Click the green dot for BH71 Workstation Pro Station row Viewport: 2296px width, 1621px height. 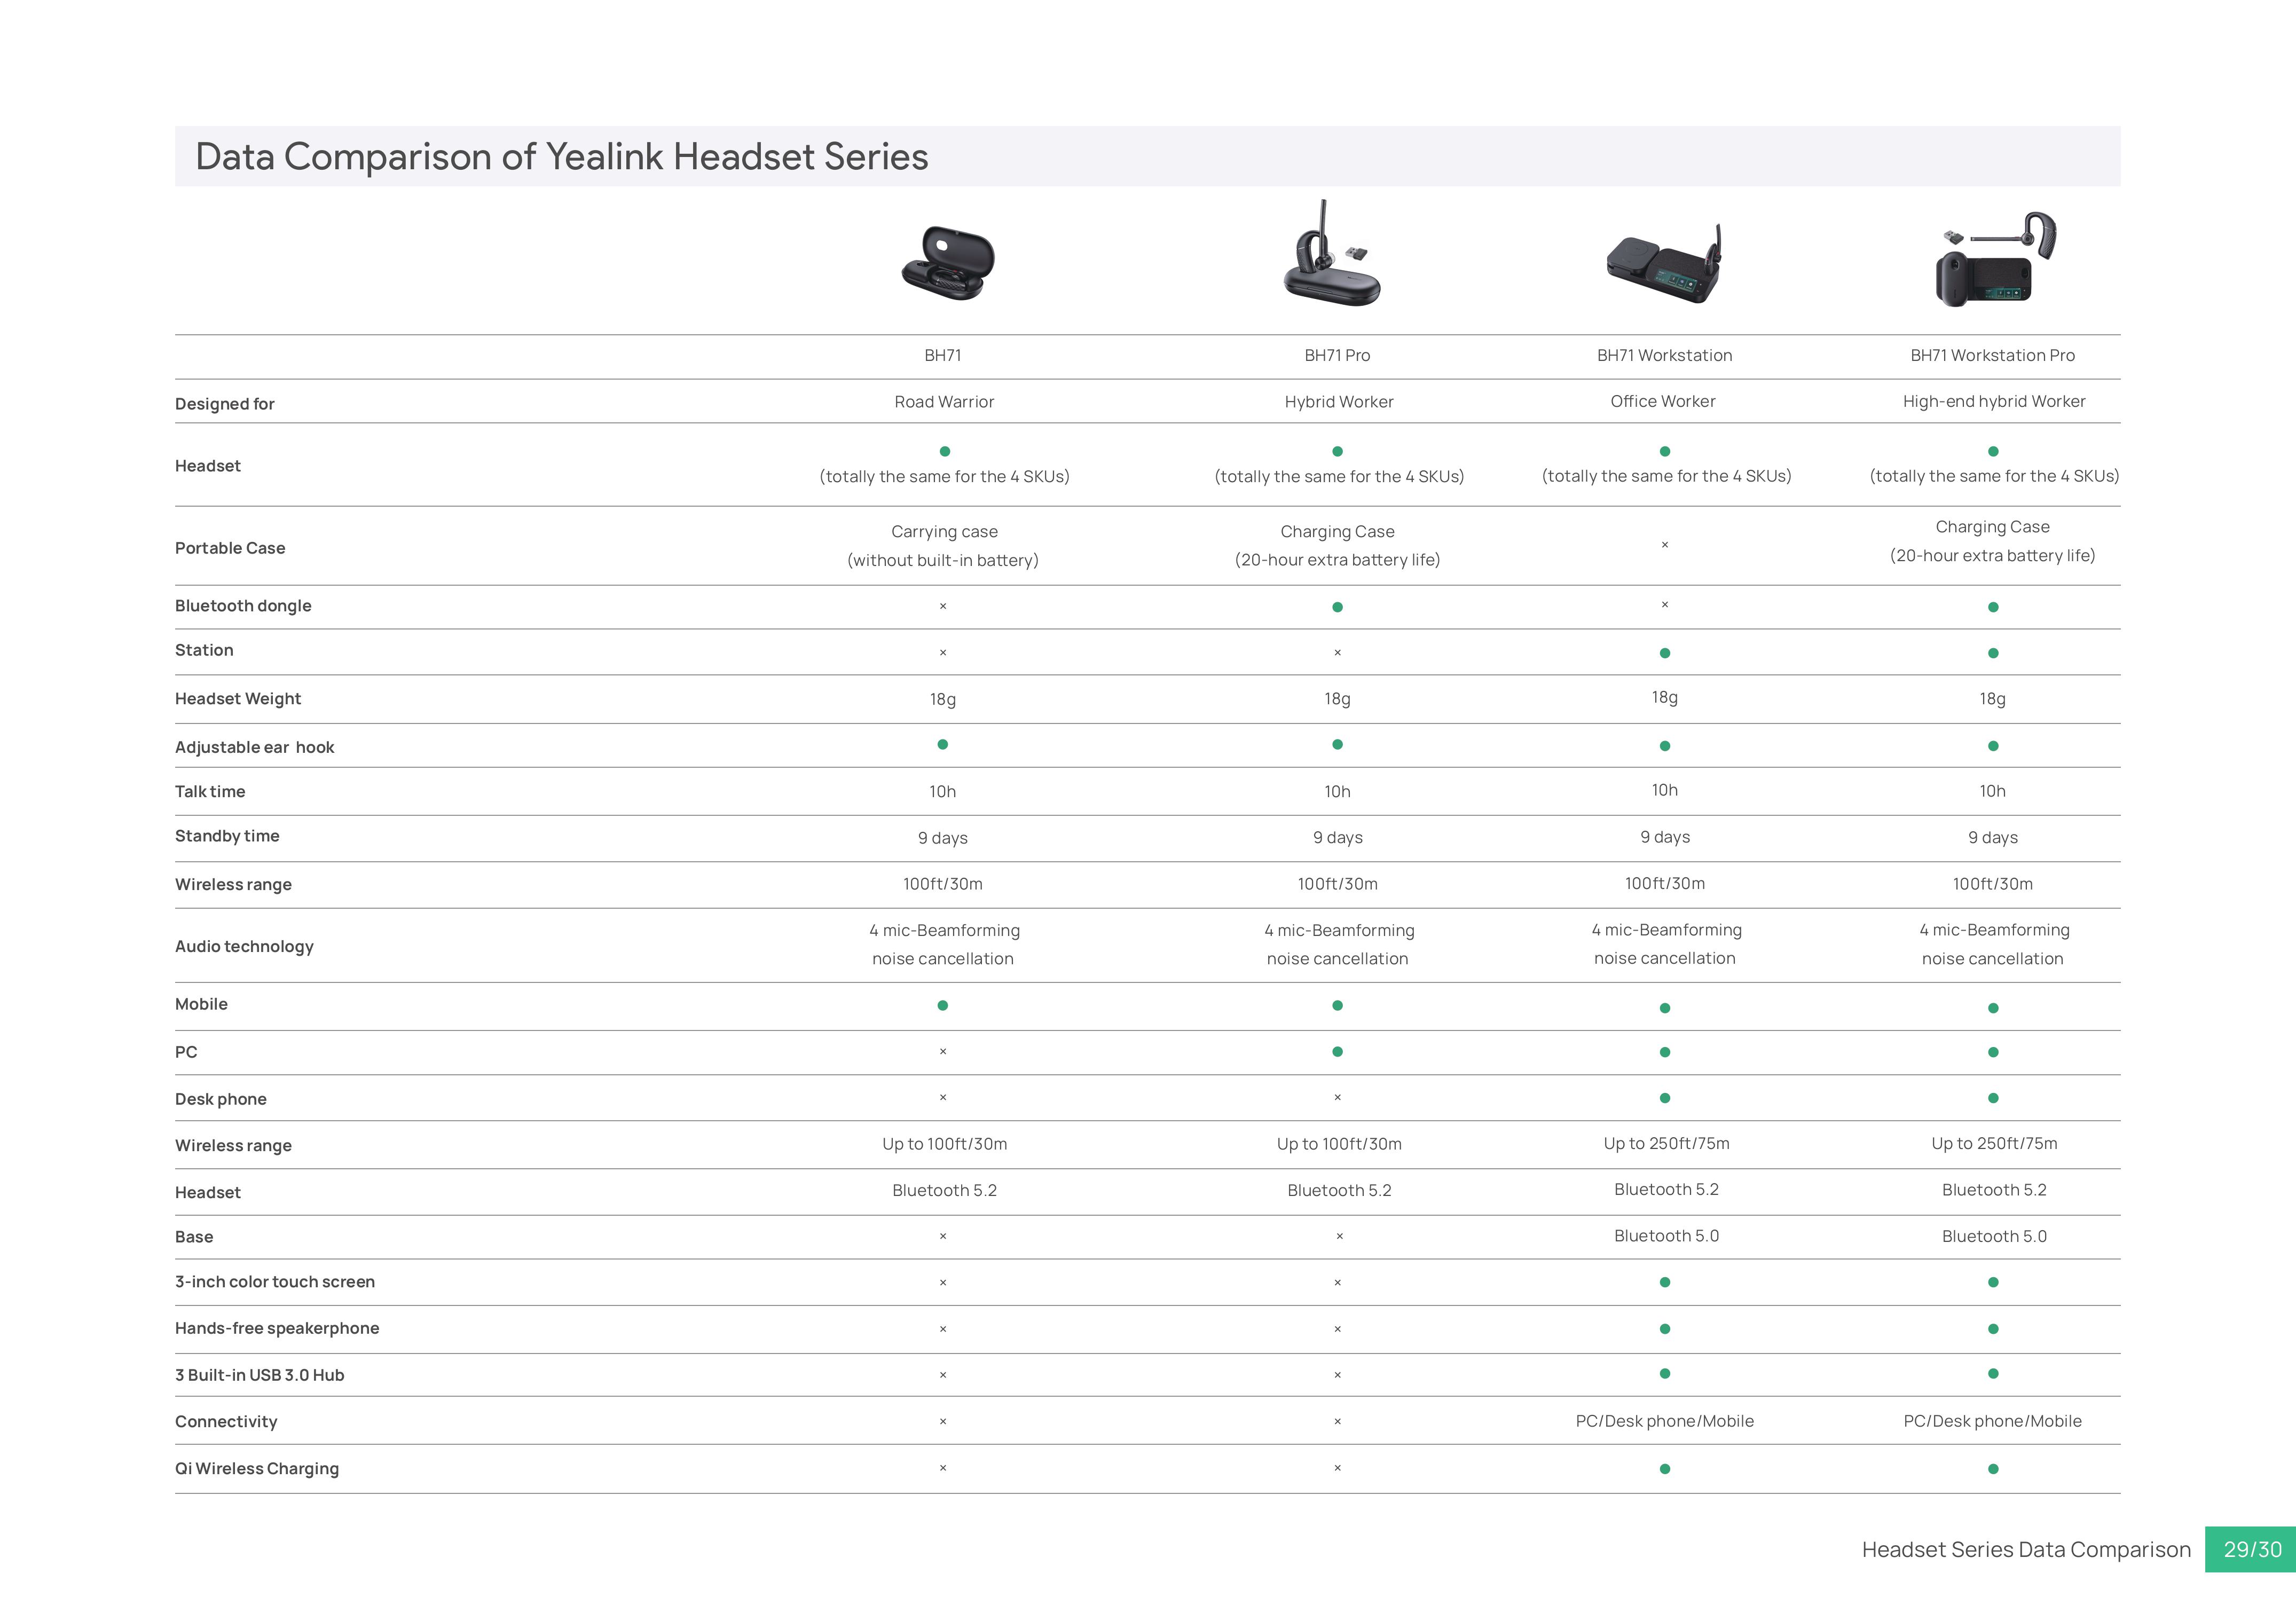coord(1993,653)
